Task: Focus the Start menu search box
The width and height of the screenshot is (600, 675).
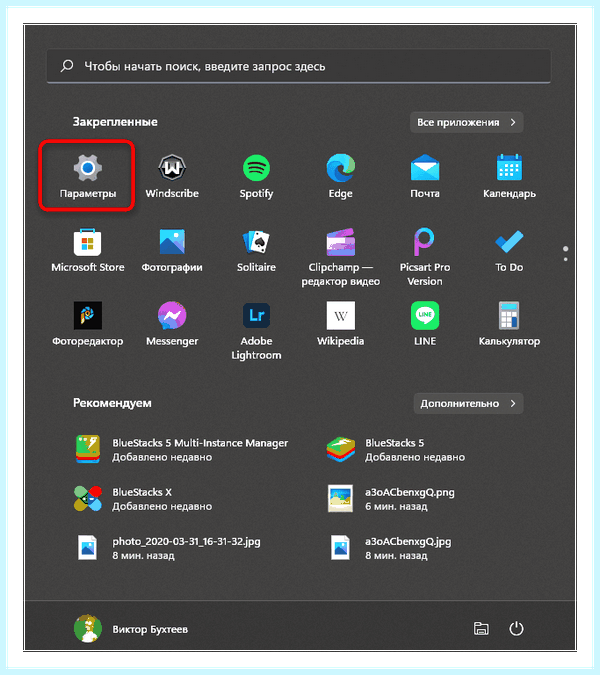Action: click(x=299, y=66)
